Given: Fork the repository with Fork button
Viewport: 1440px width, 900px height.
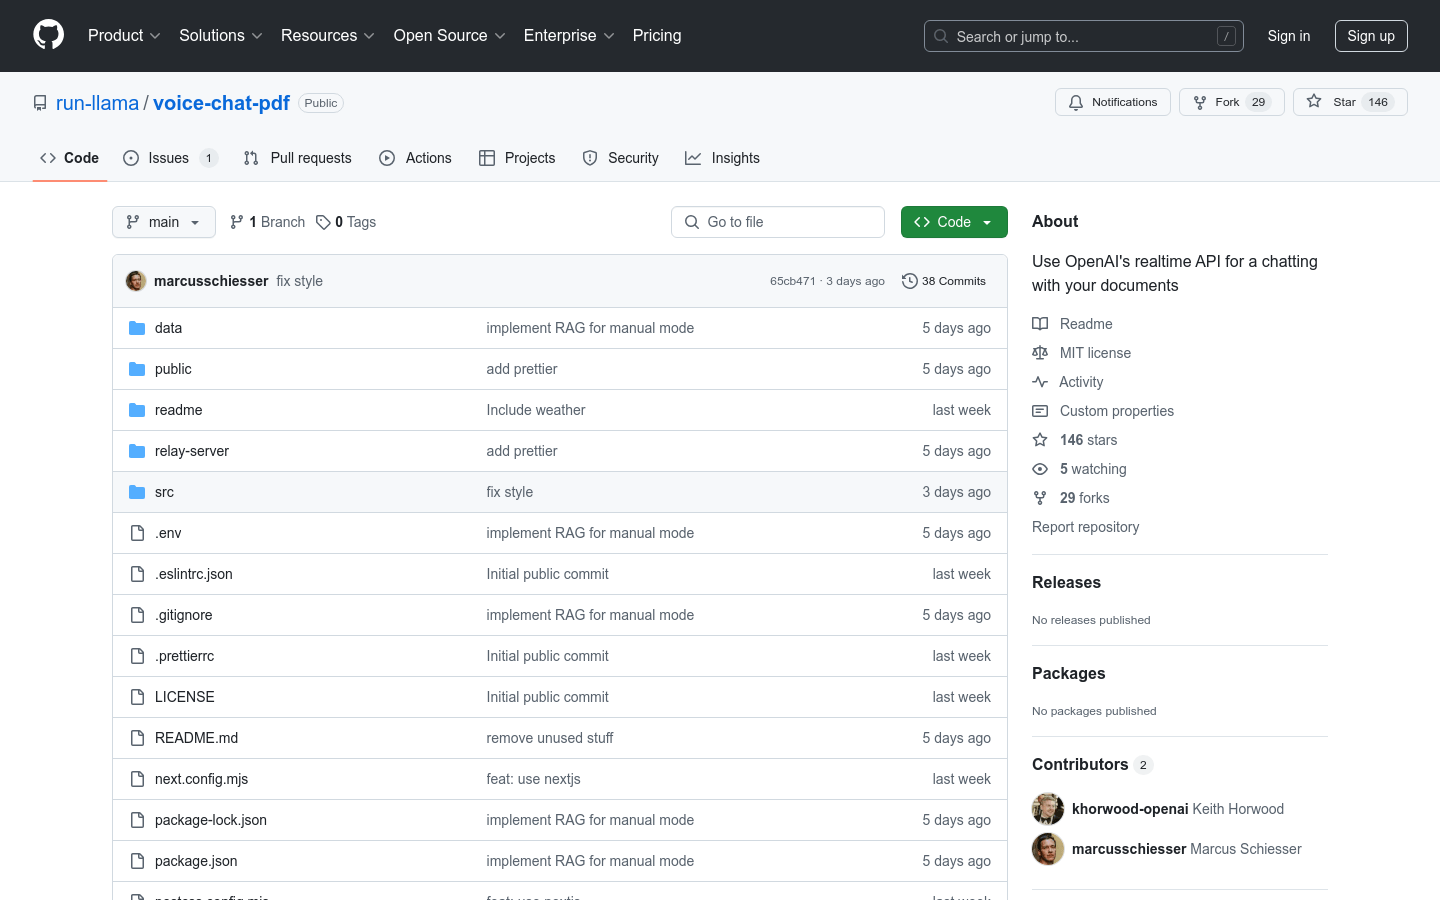Looking at the screenshot, I should [x=1232, y=102].
